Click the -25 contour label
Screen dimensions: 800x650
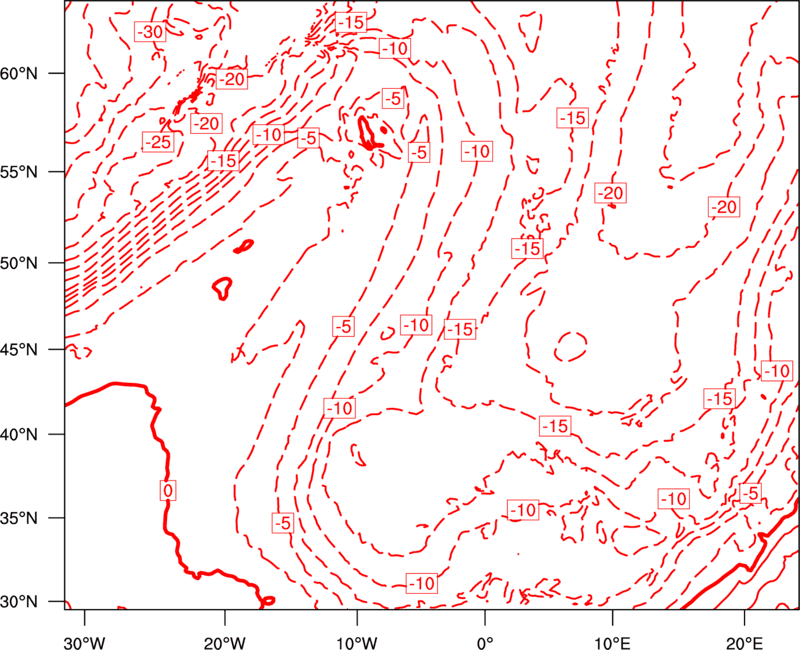pyautogui.click(x=158, y=142)
